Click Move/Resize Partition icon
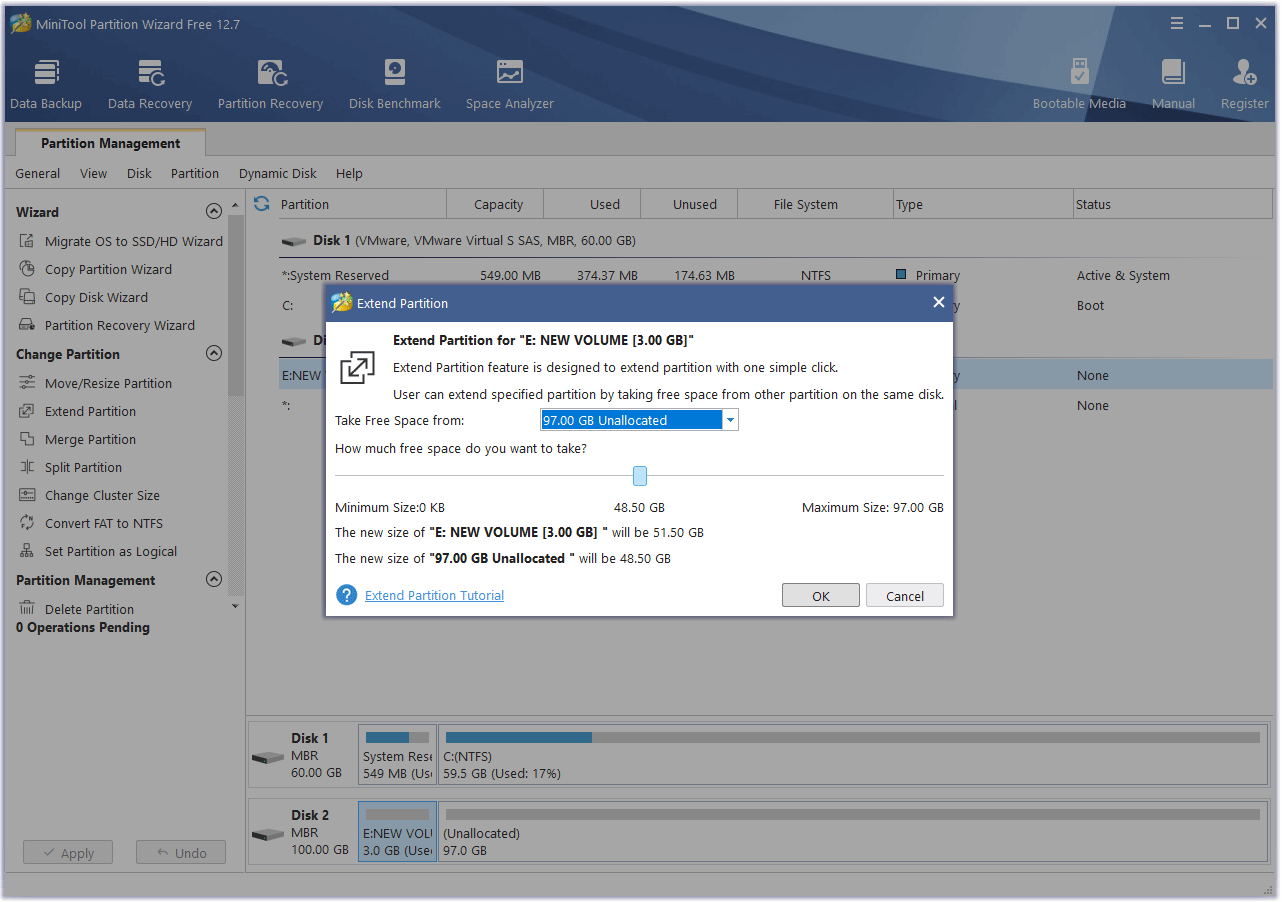The height and width of the screenshot is (902, 1282). click(27, 383)
